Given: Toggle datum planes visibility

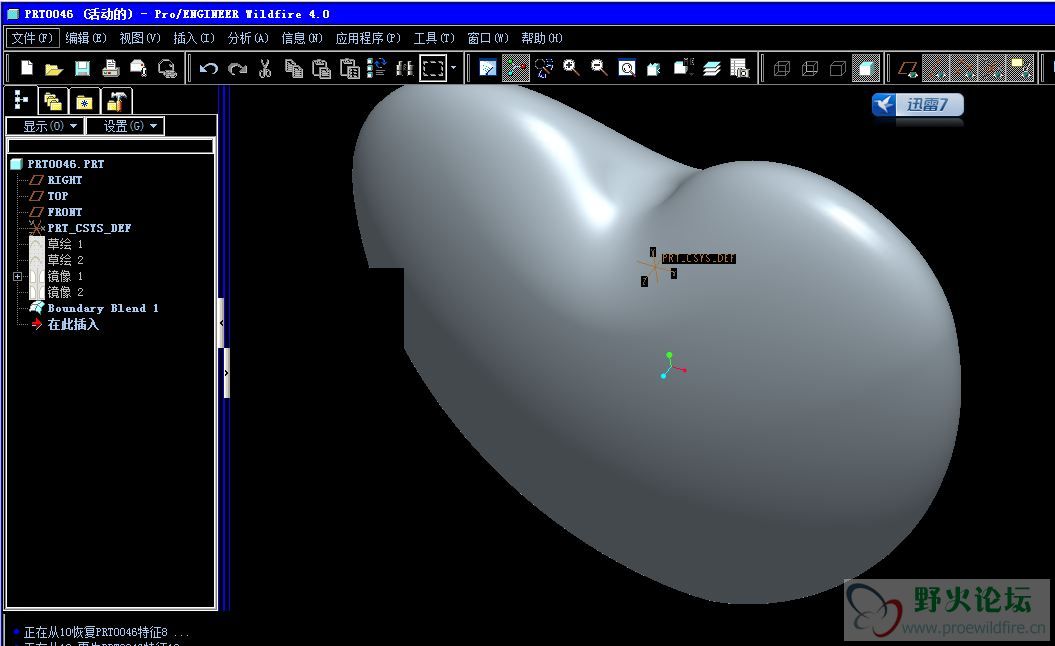Looking at the screenshot, I should tap(908, 68).
